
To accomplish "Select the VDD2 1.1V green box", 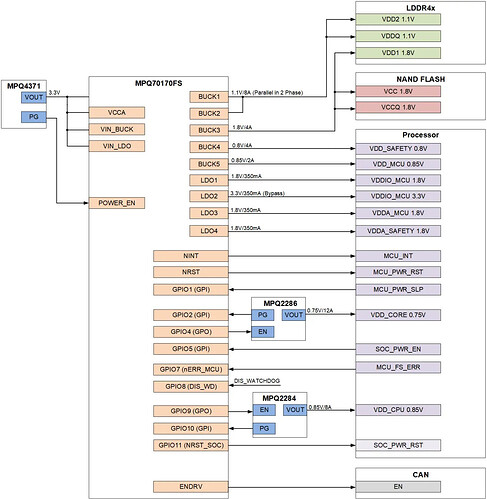I will (398, 19).
